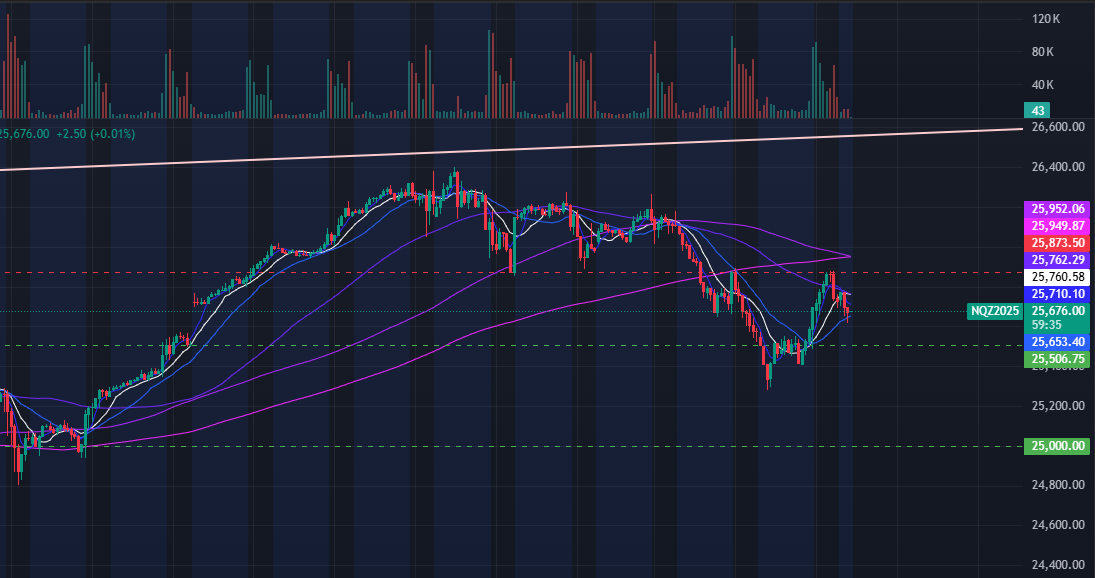Select the pink trendline above the chart

click(x=500, y=150)
